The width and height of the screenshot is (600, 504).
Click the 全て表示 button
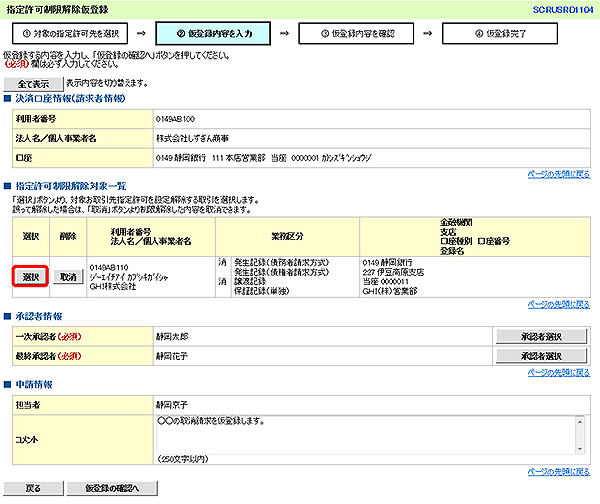click(x=33, y=84)
